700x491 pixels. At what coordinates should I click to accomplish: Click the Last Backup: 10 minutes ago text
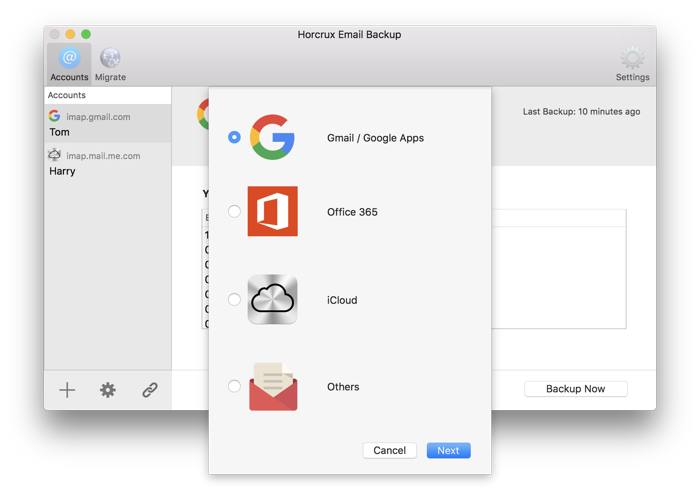[x=581, y=112]
